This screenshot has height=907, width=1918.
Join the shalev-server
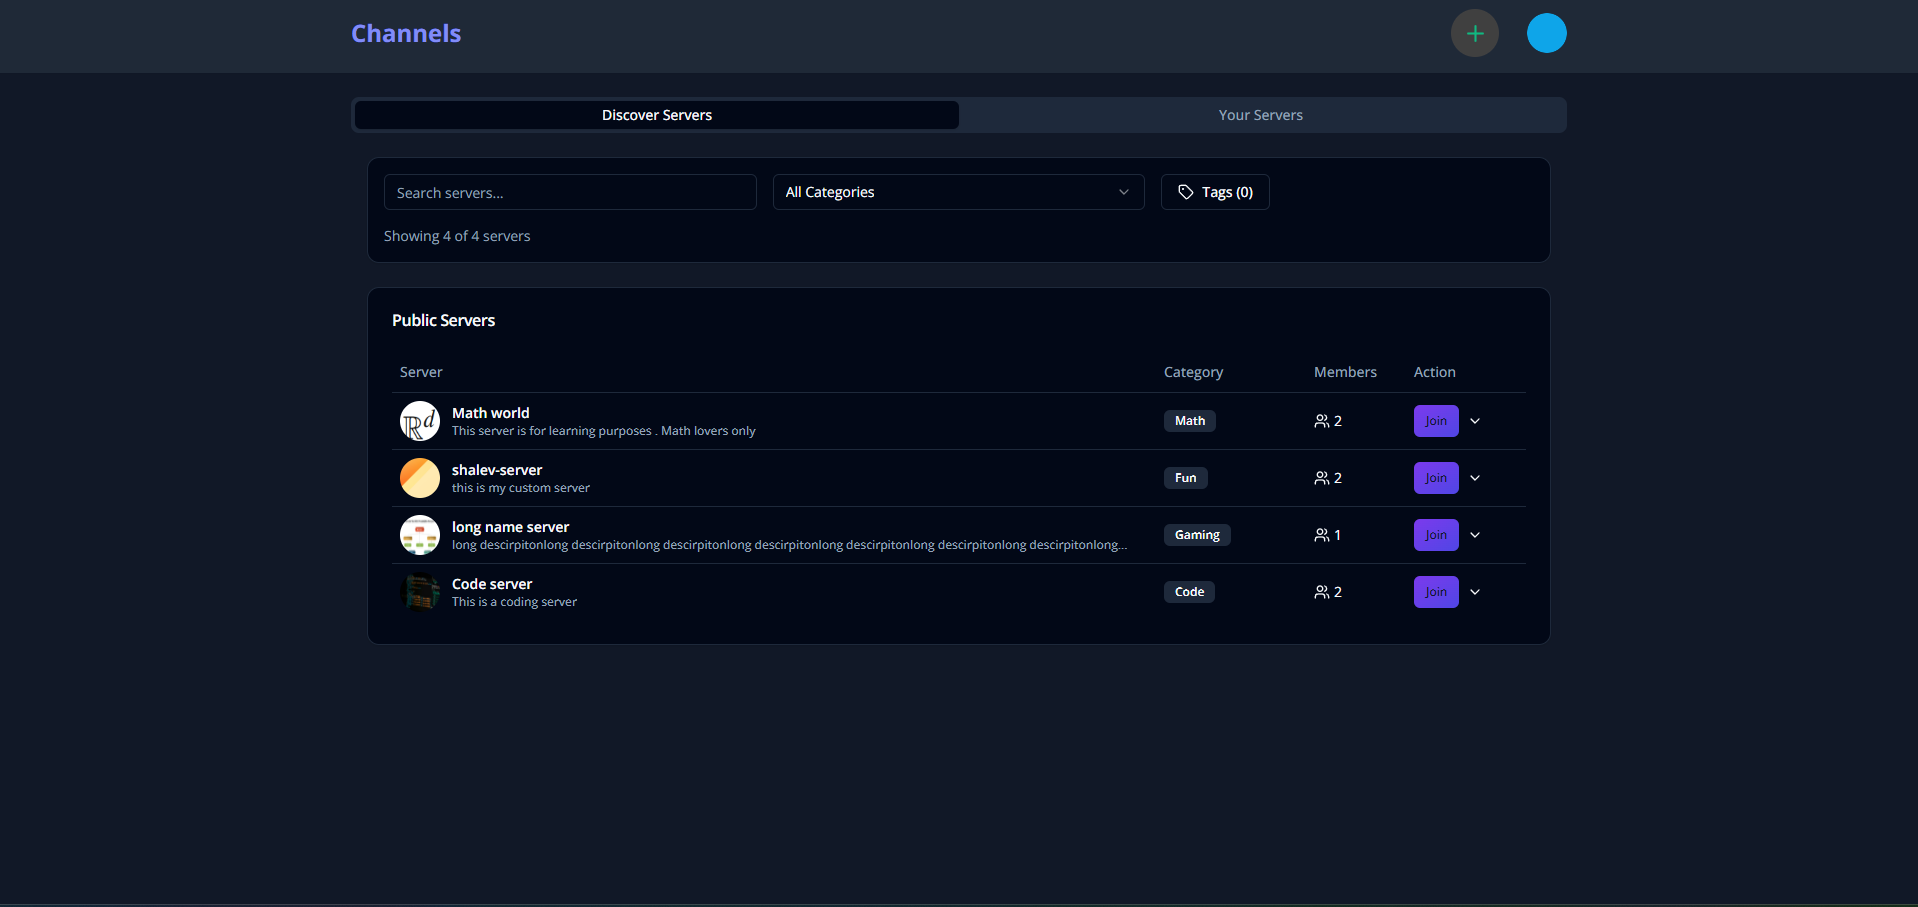coord(1435,478)
